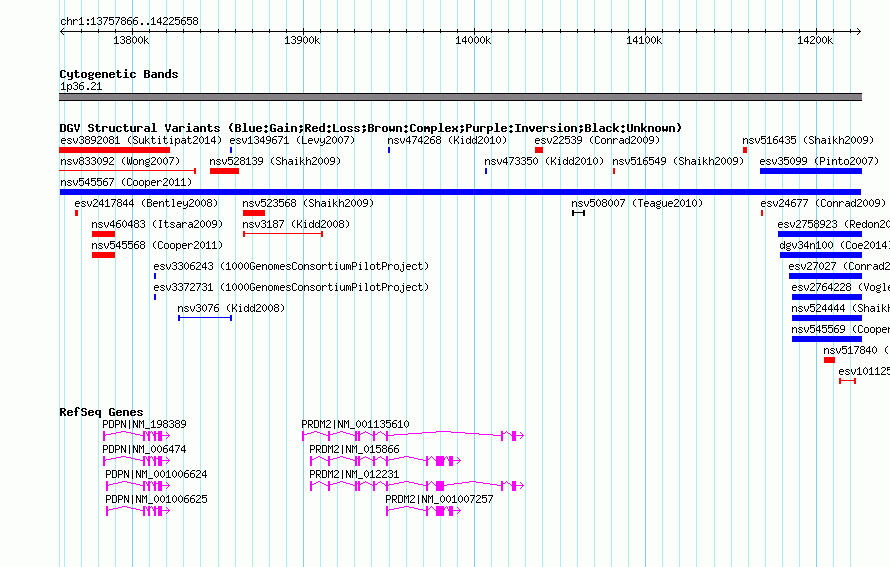Click the 14000k ruler tick label

[473, 40]
